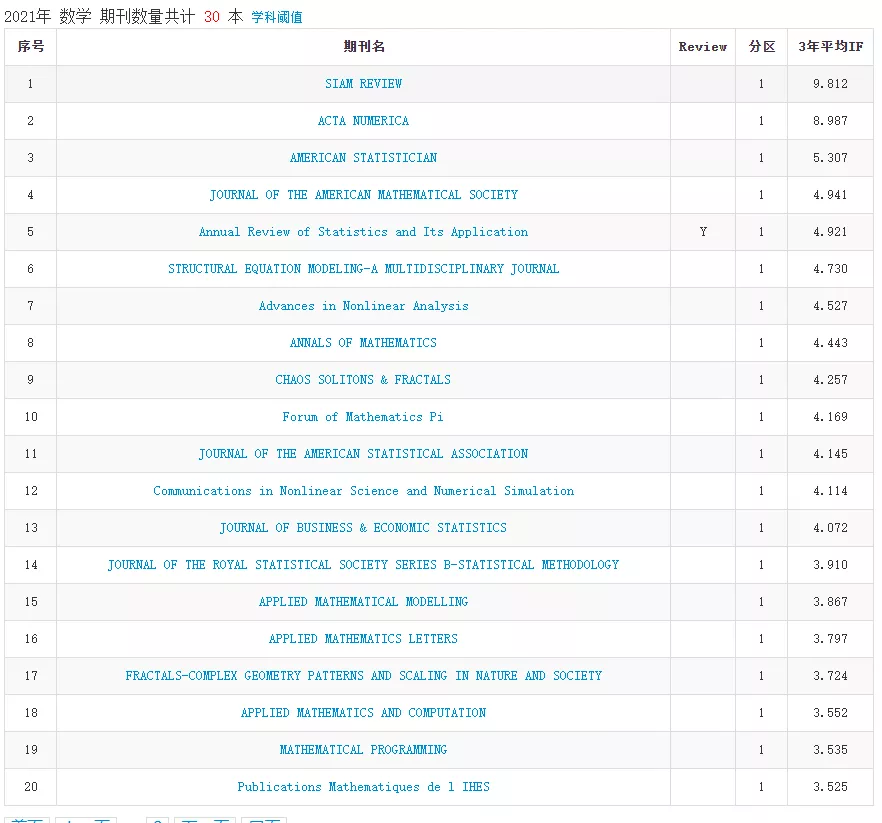The width and height of the screenshot is (882, 823).
Task: Open FRACTALS-COMPLEX GEOMETRY PATTERNS journal link
Action: [x=363, y=676]
